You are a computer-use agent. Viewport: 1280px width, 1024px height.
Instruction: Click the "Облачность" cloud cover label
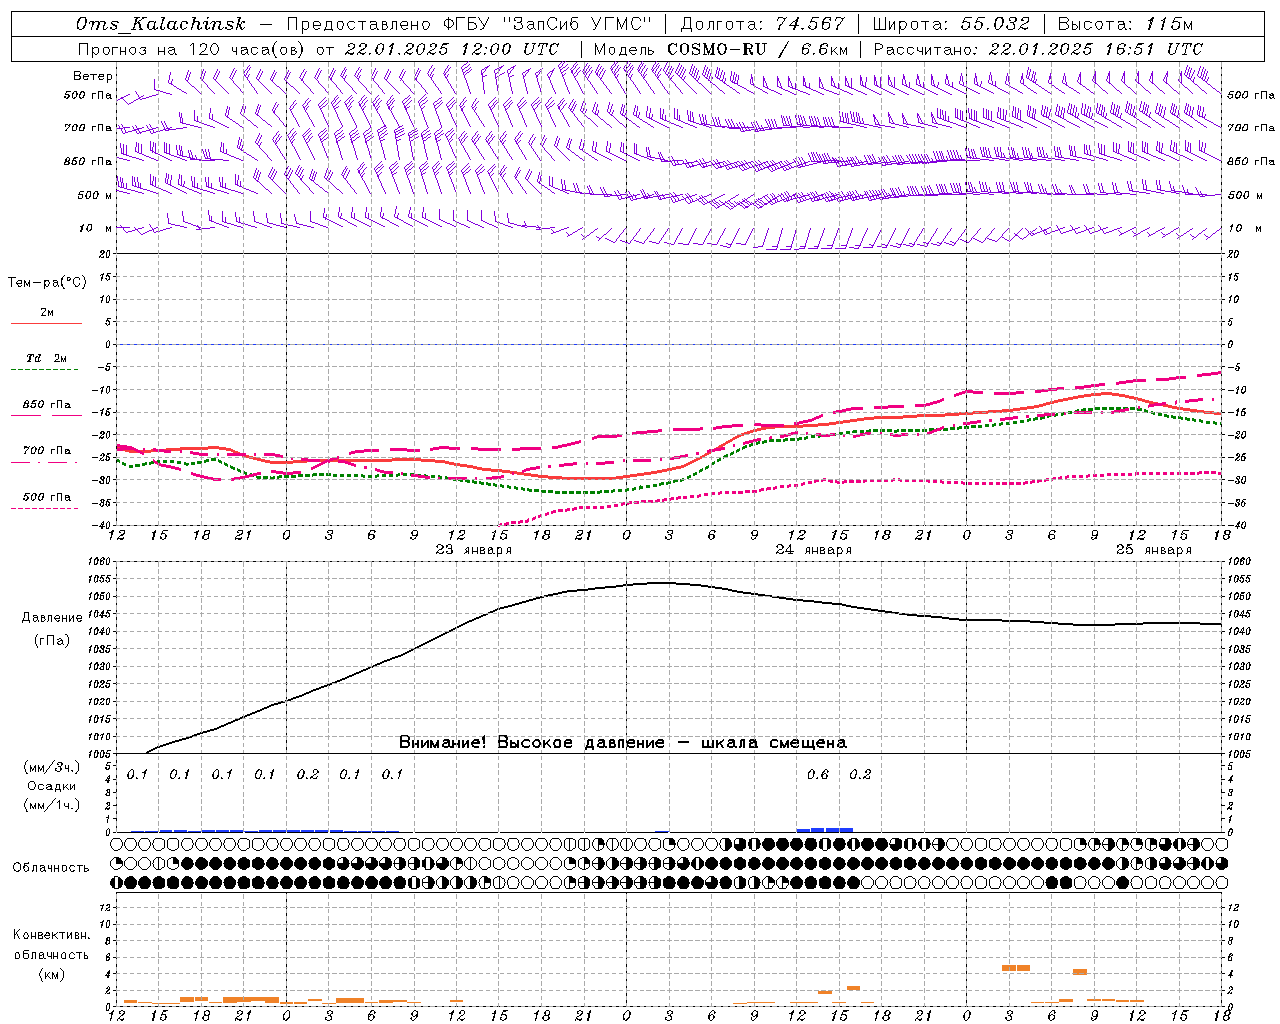click(x=51, y=867)
